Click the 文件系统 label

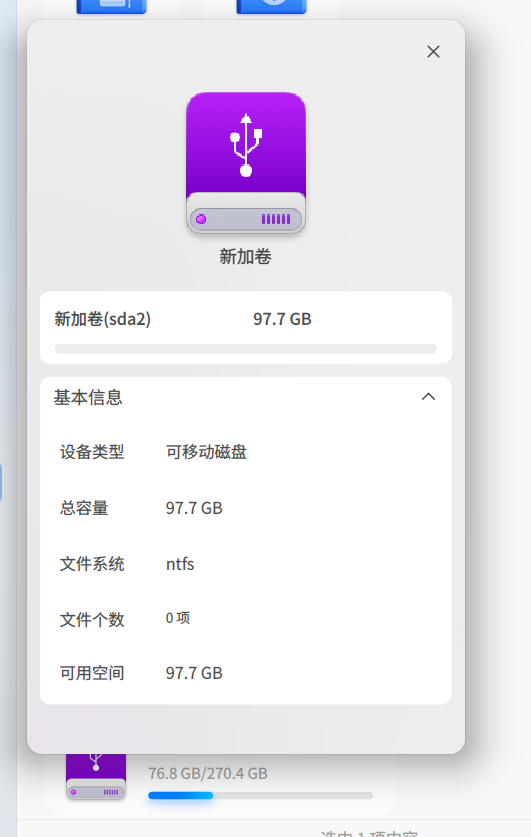92,564
